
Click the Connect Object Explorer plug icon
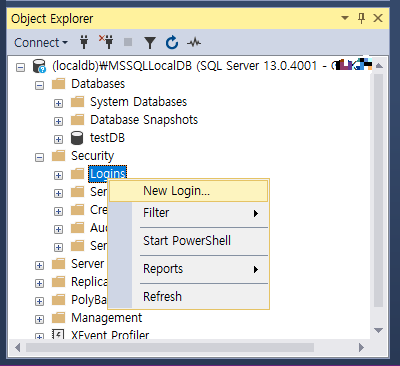(x=84, y=42)
